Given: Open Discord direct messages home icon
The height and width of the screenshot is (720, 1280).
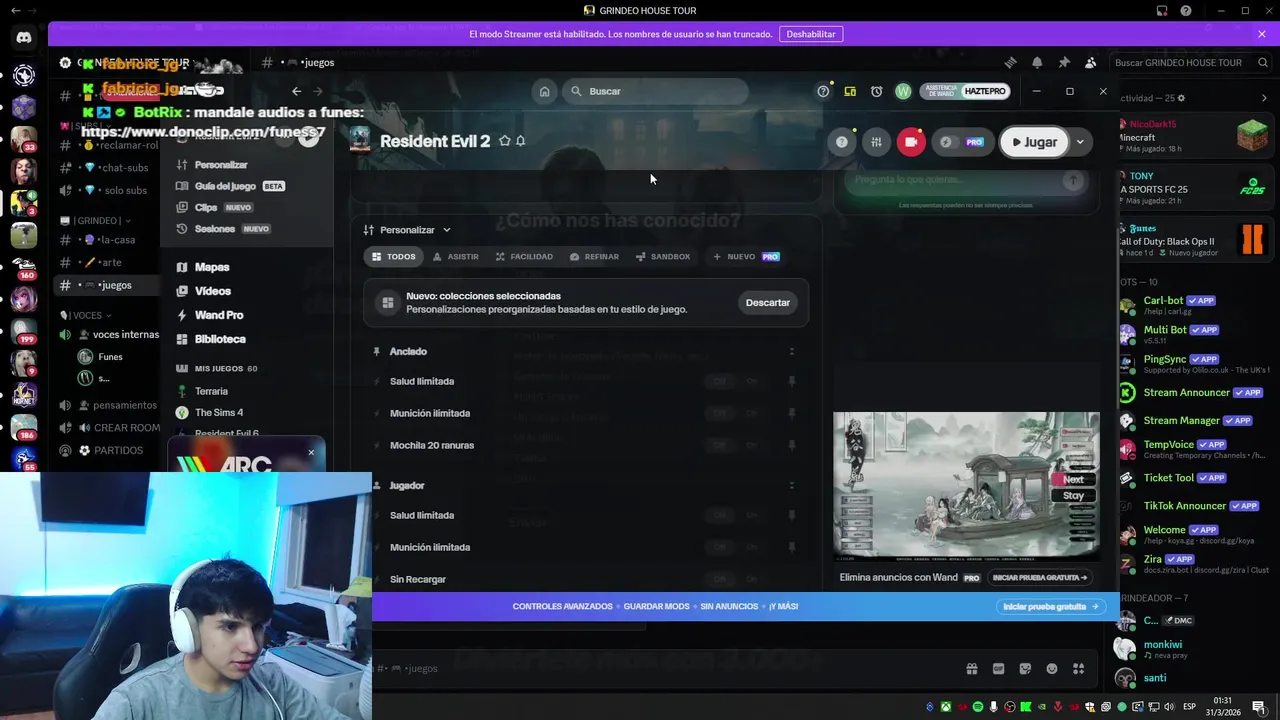Looking at the screenshot, I should [x=24, y=38].
